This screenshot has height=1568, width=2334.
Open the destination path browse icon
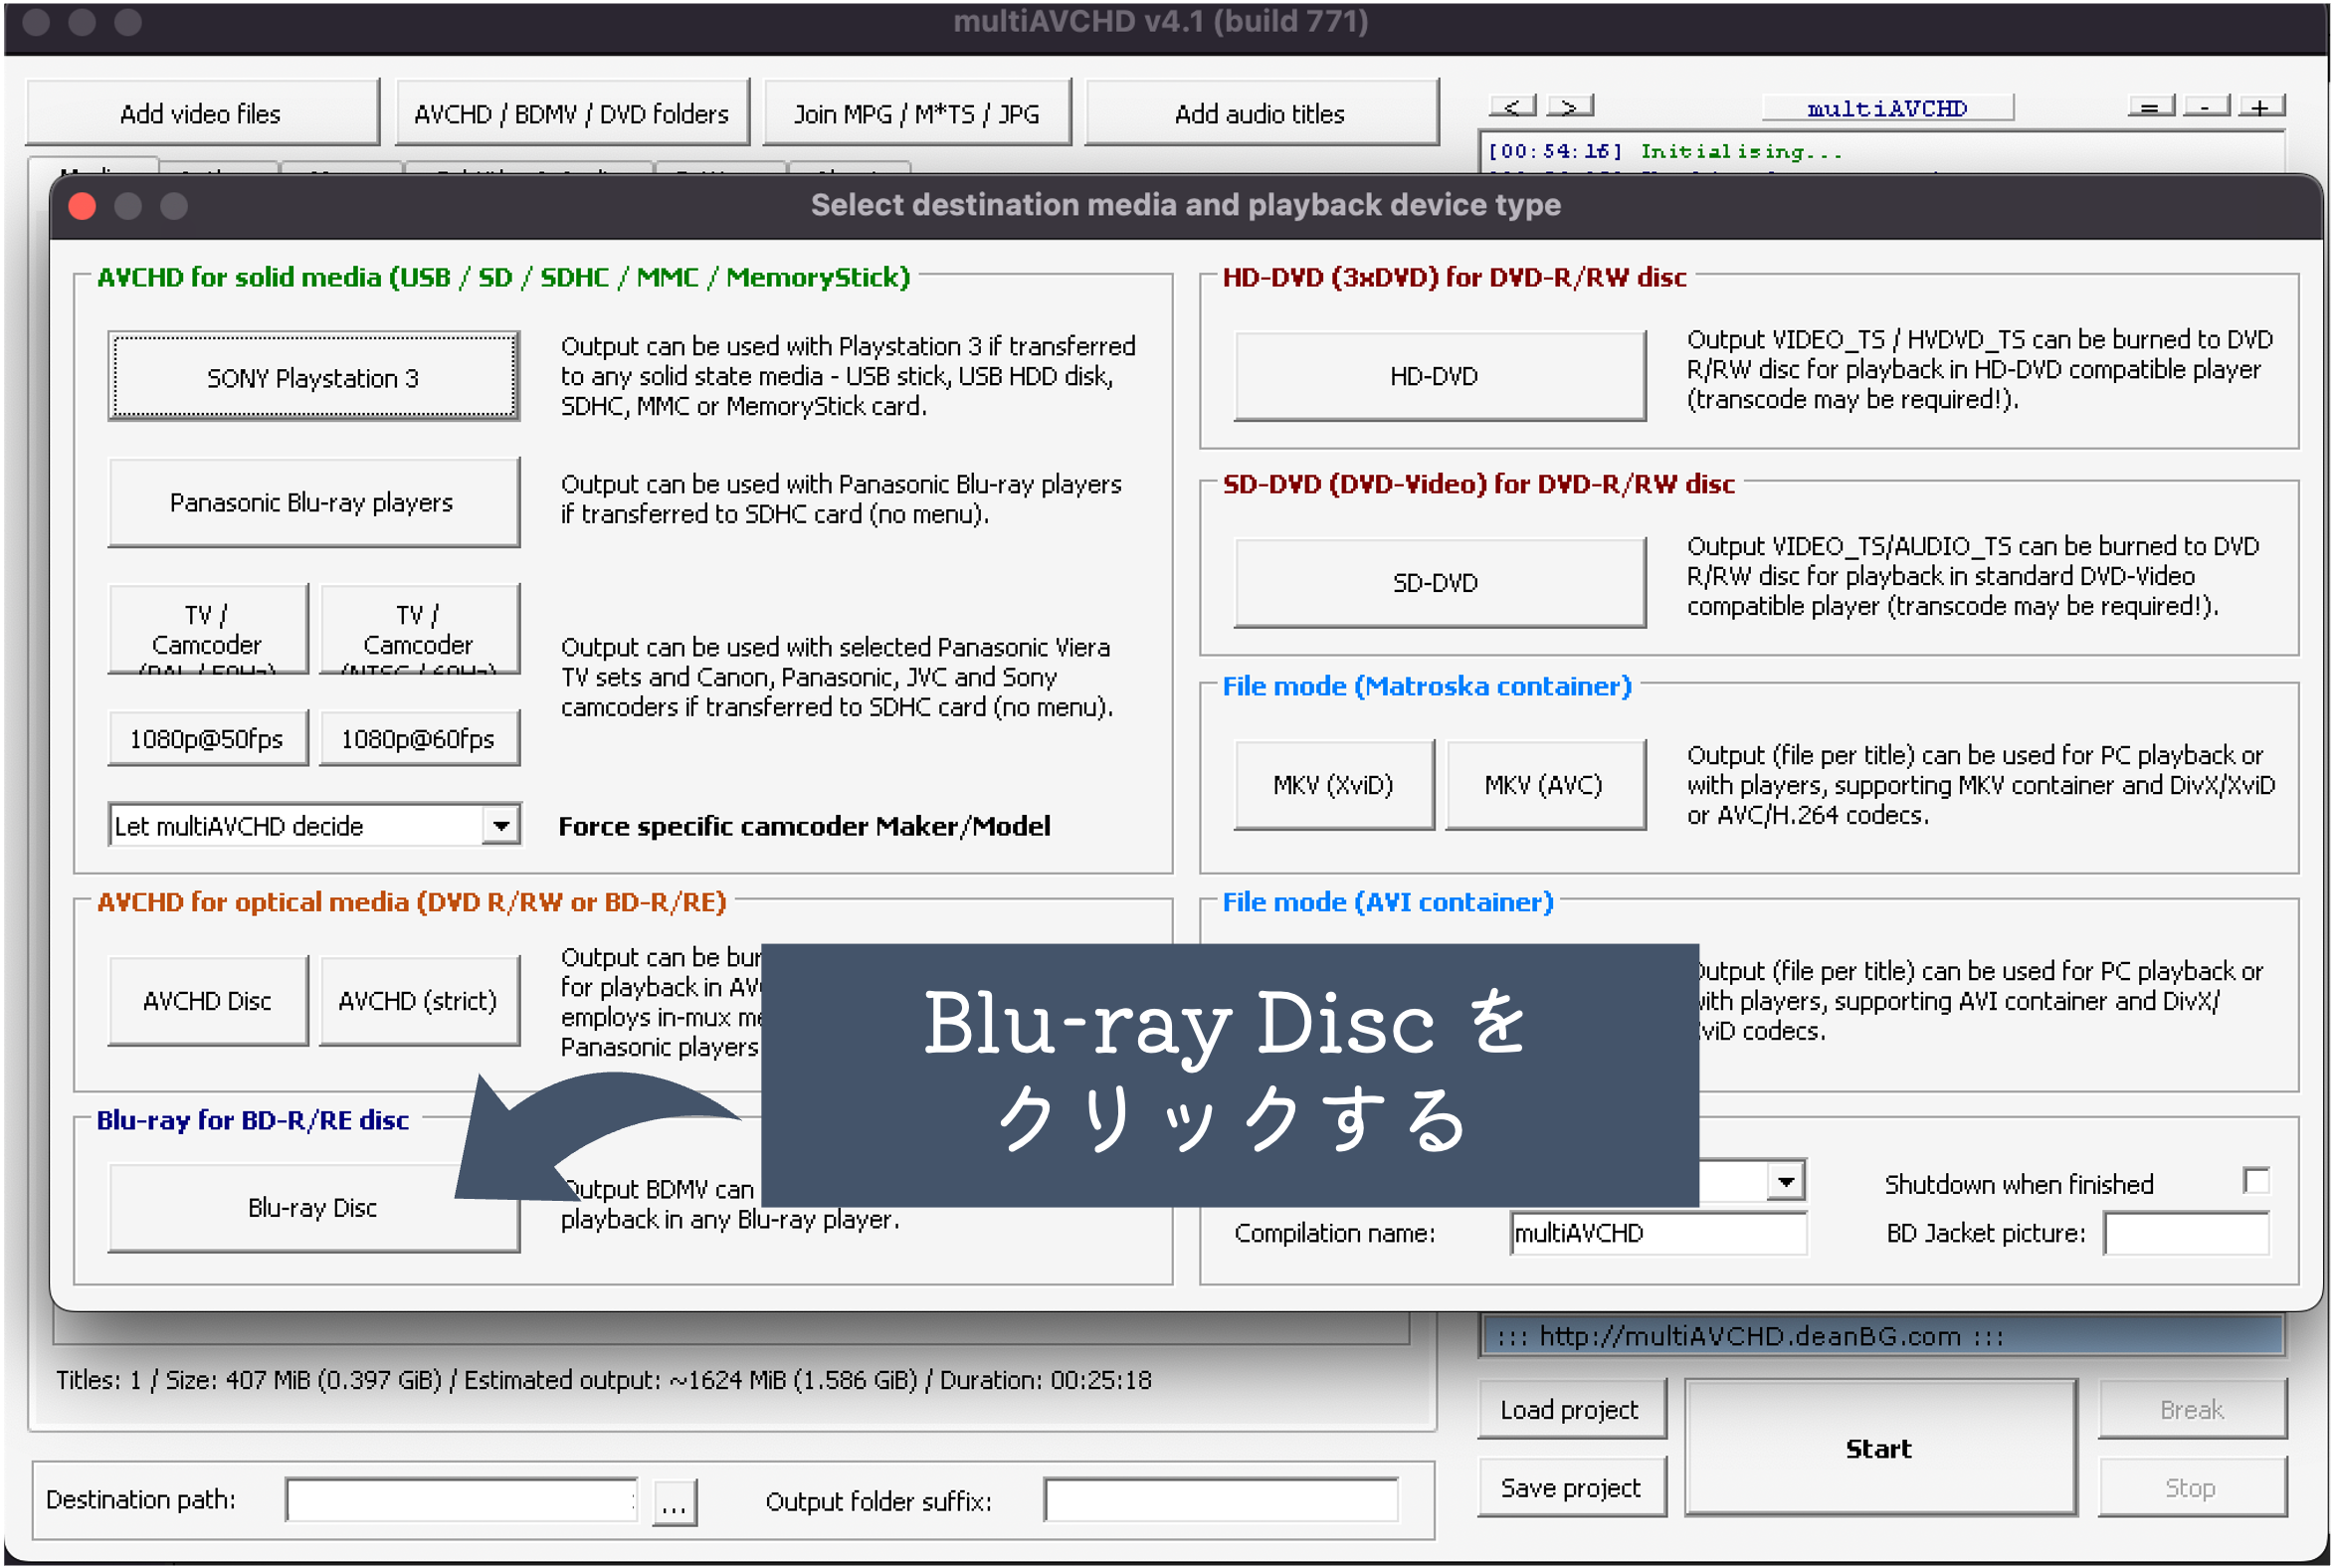[x=674, y=1500]
